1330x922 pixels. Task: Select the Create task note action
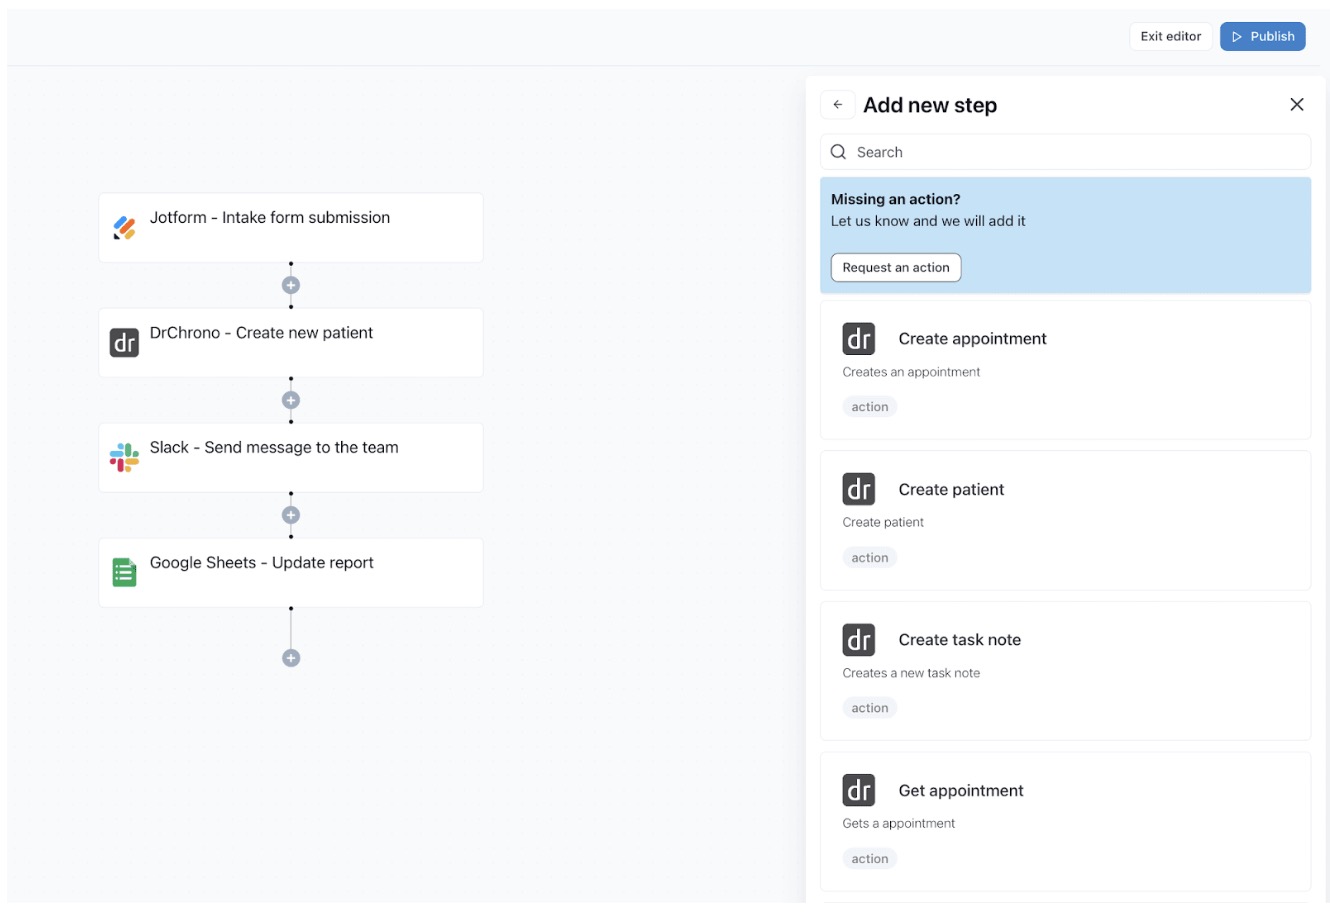tap(1065, 670)
